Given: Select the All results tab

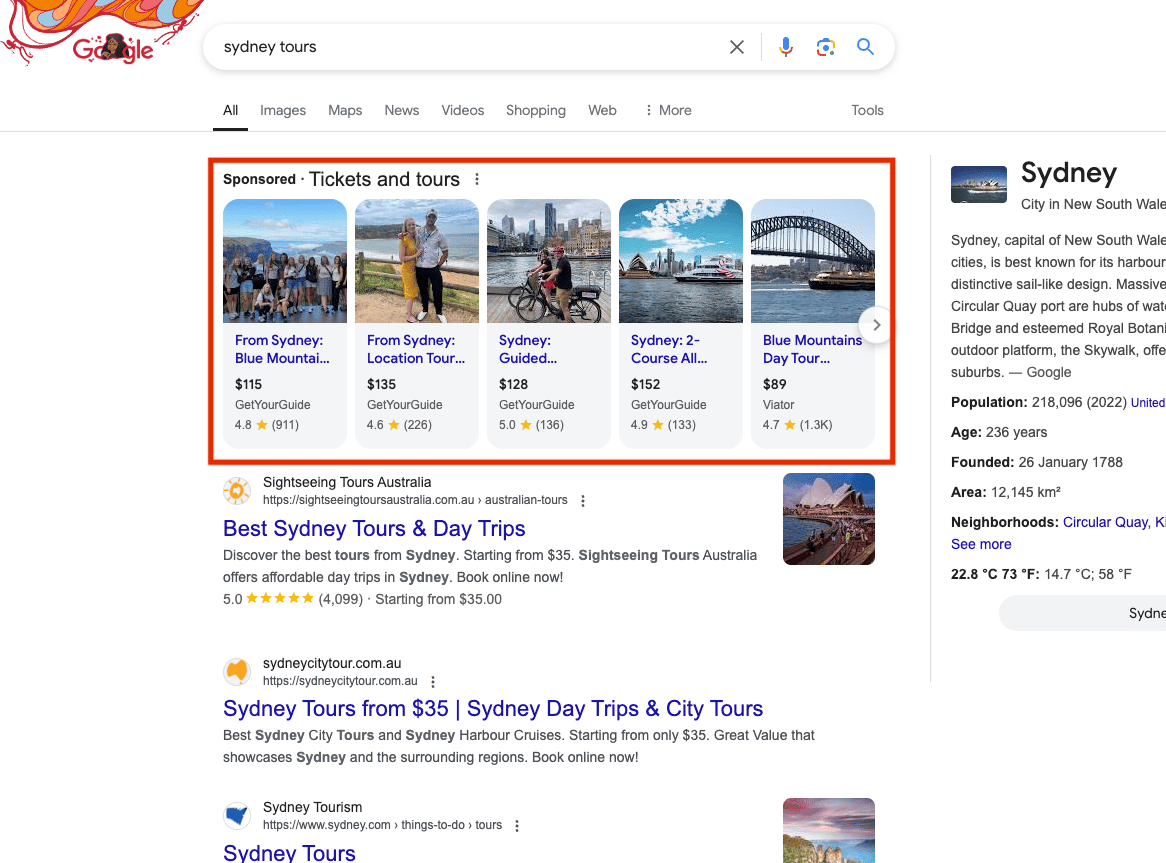Looking at the screenshot, I should (231, 110).
